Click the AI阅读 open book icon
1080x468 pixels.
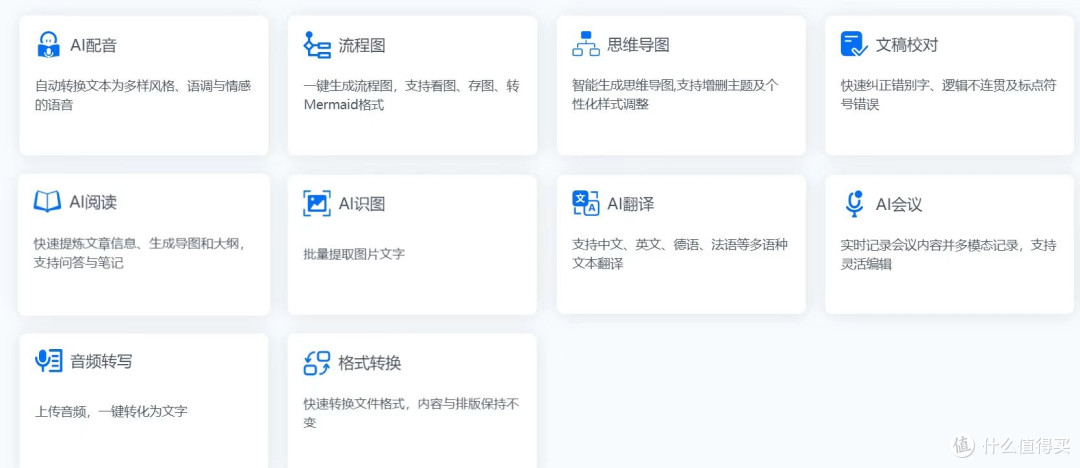click(47, 201)
